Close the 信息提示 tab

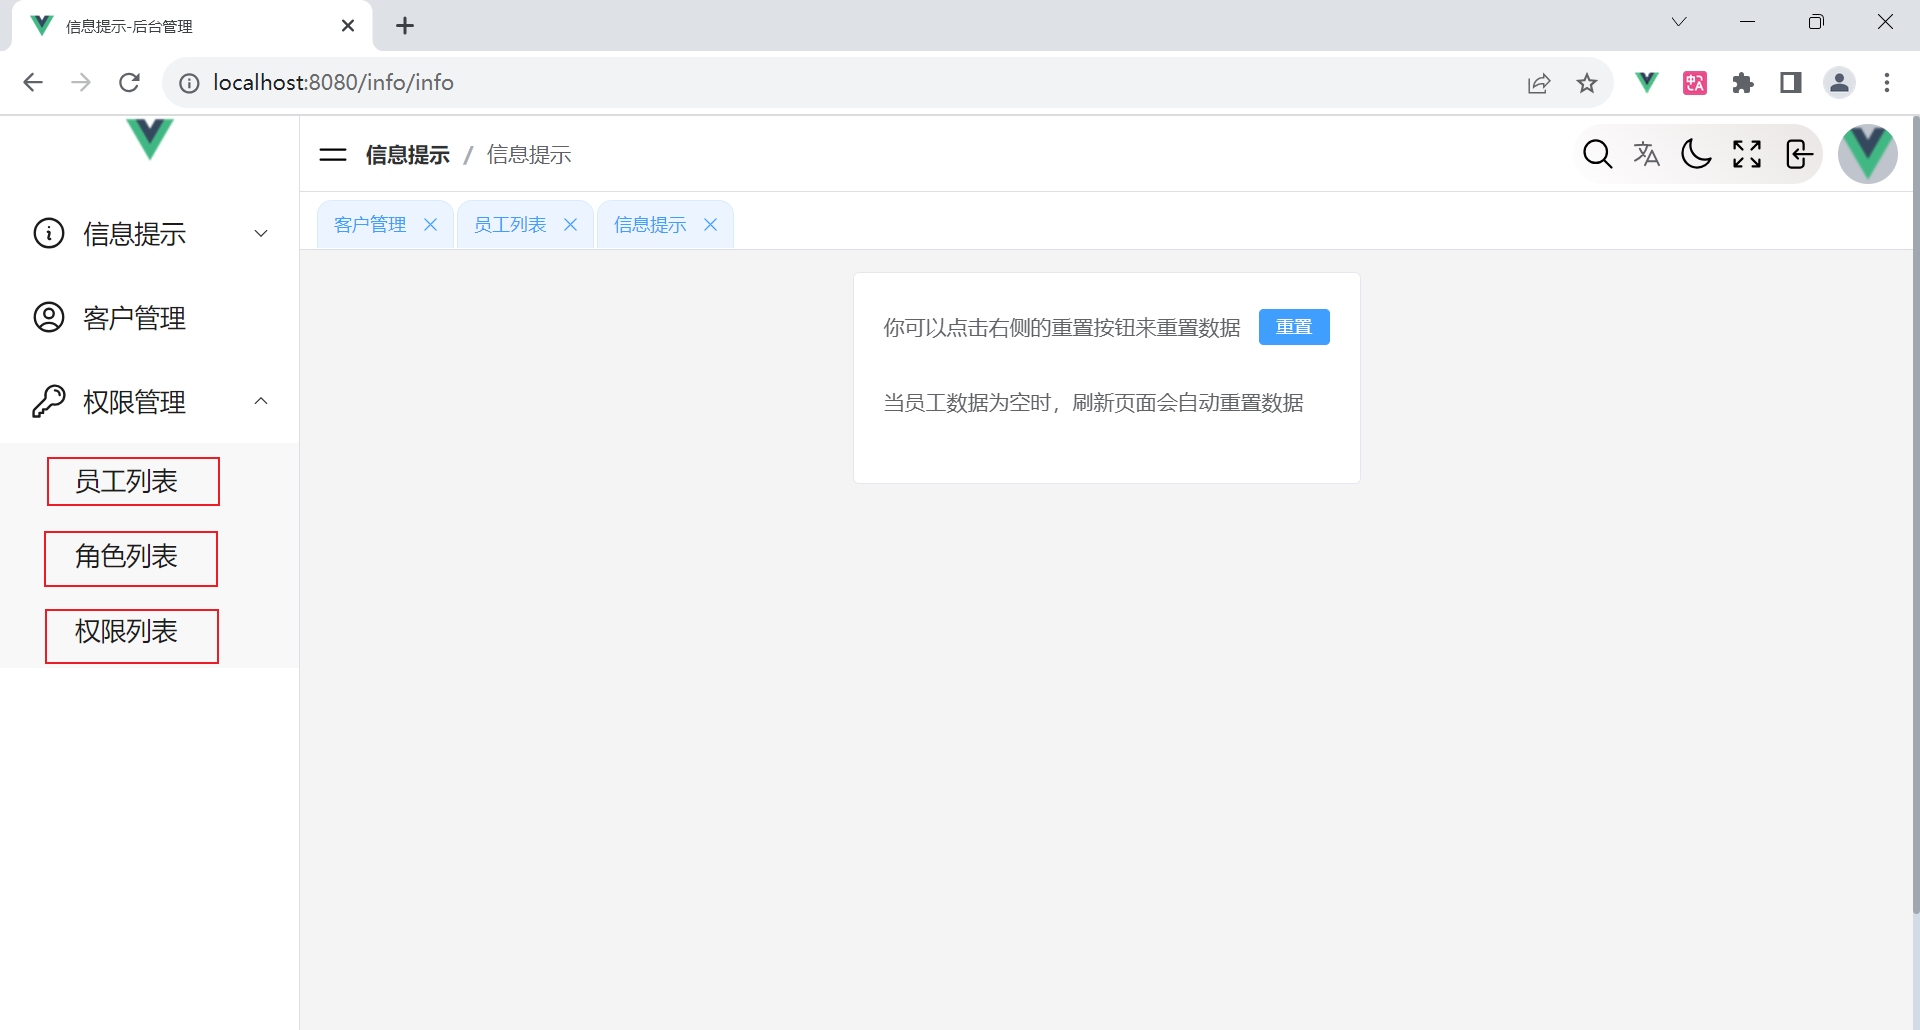click(x=711, y=225)
